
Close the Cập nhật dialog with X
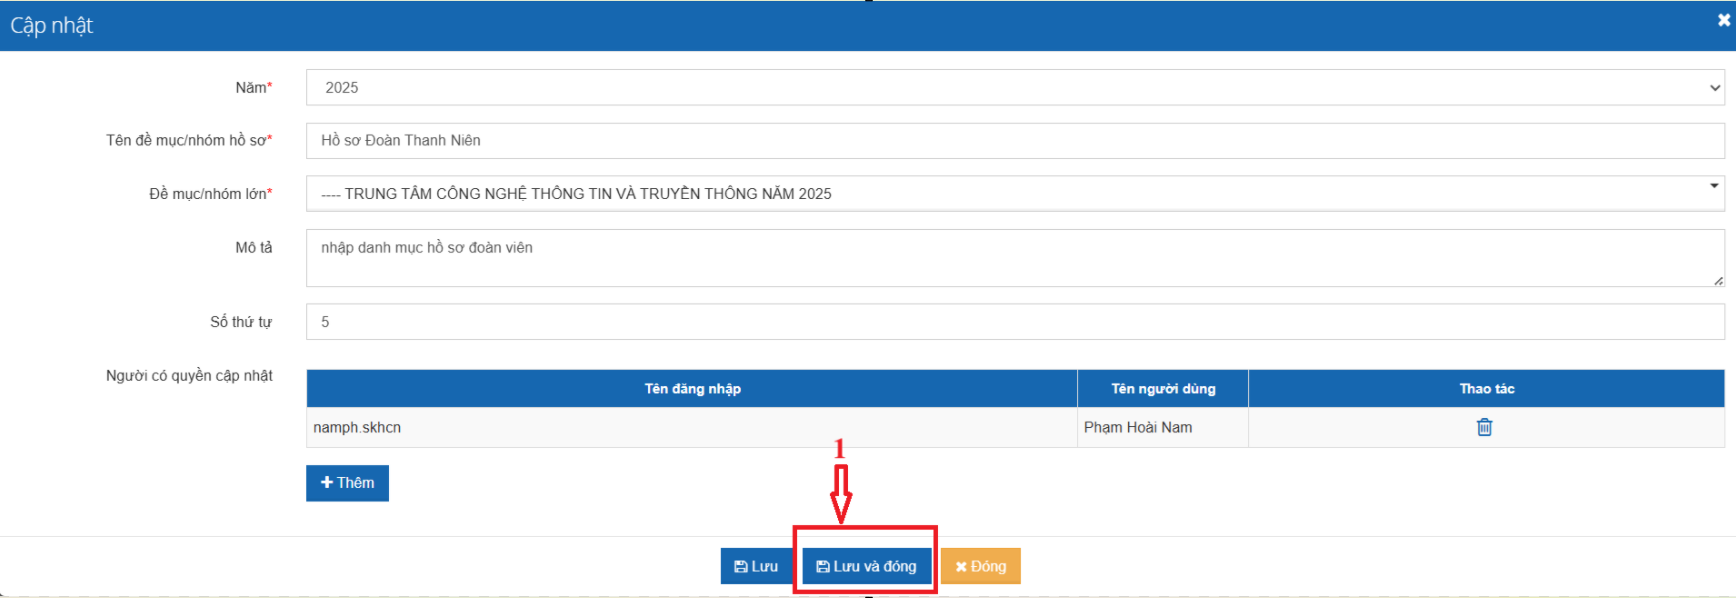(1723, 20)
